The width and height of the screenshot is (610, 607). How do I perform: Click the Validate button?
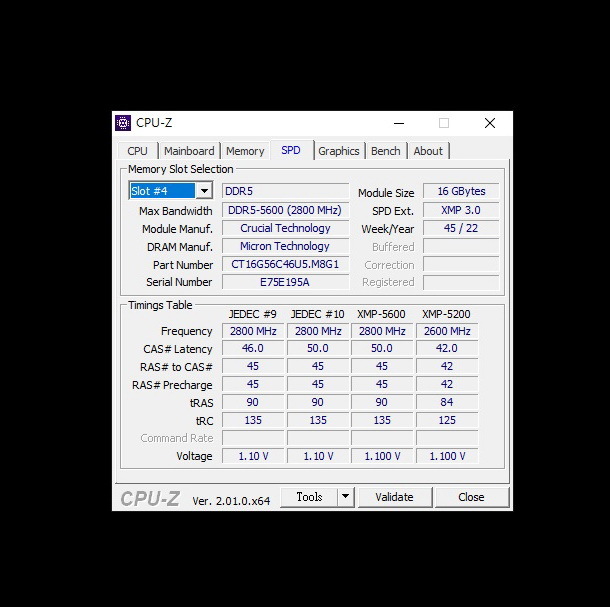[x=394, y=497]
